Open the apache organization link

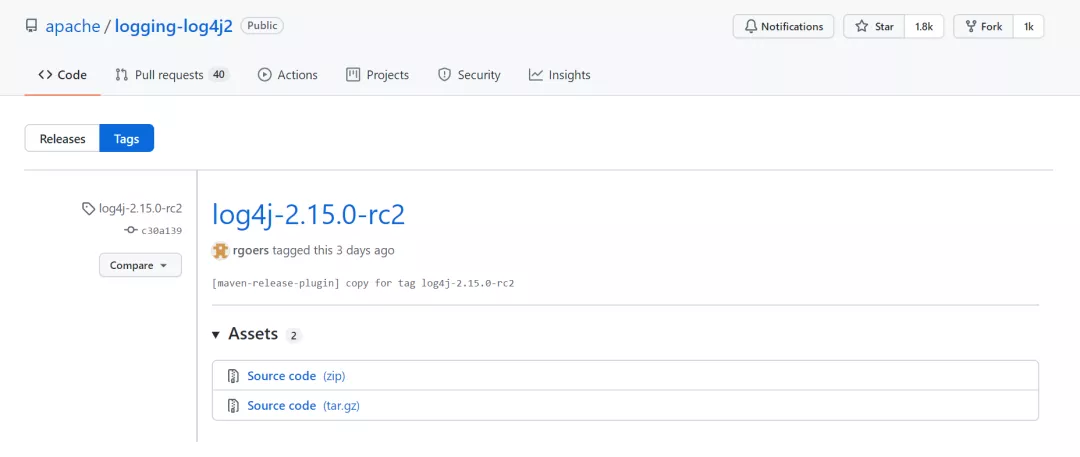73,26
